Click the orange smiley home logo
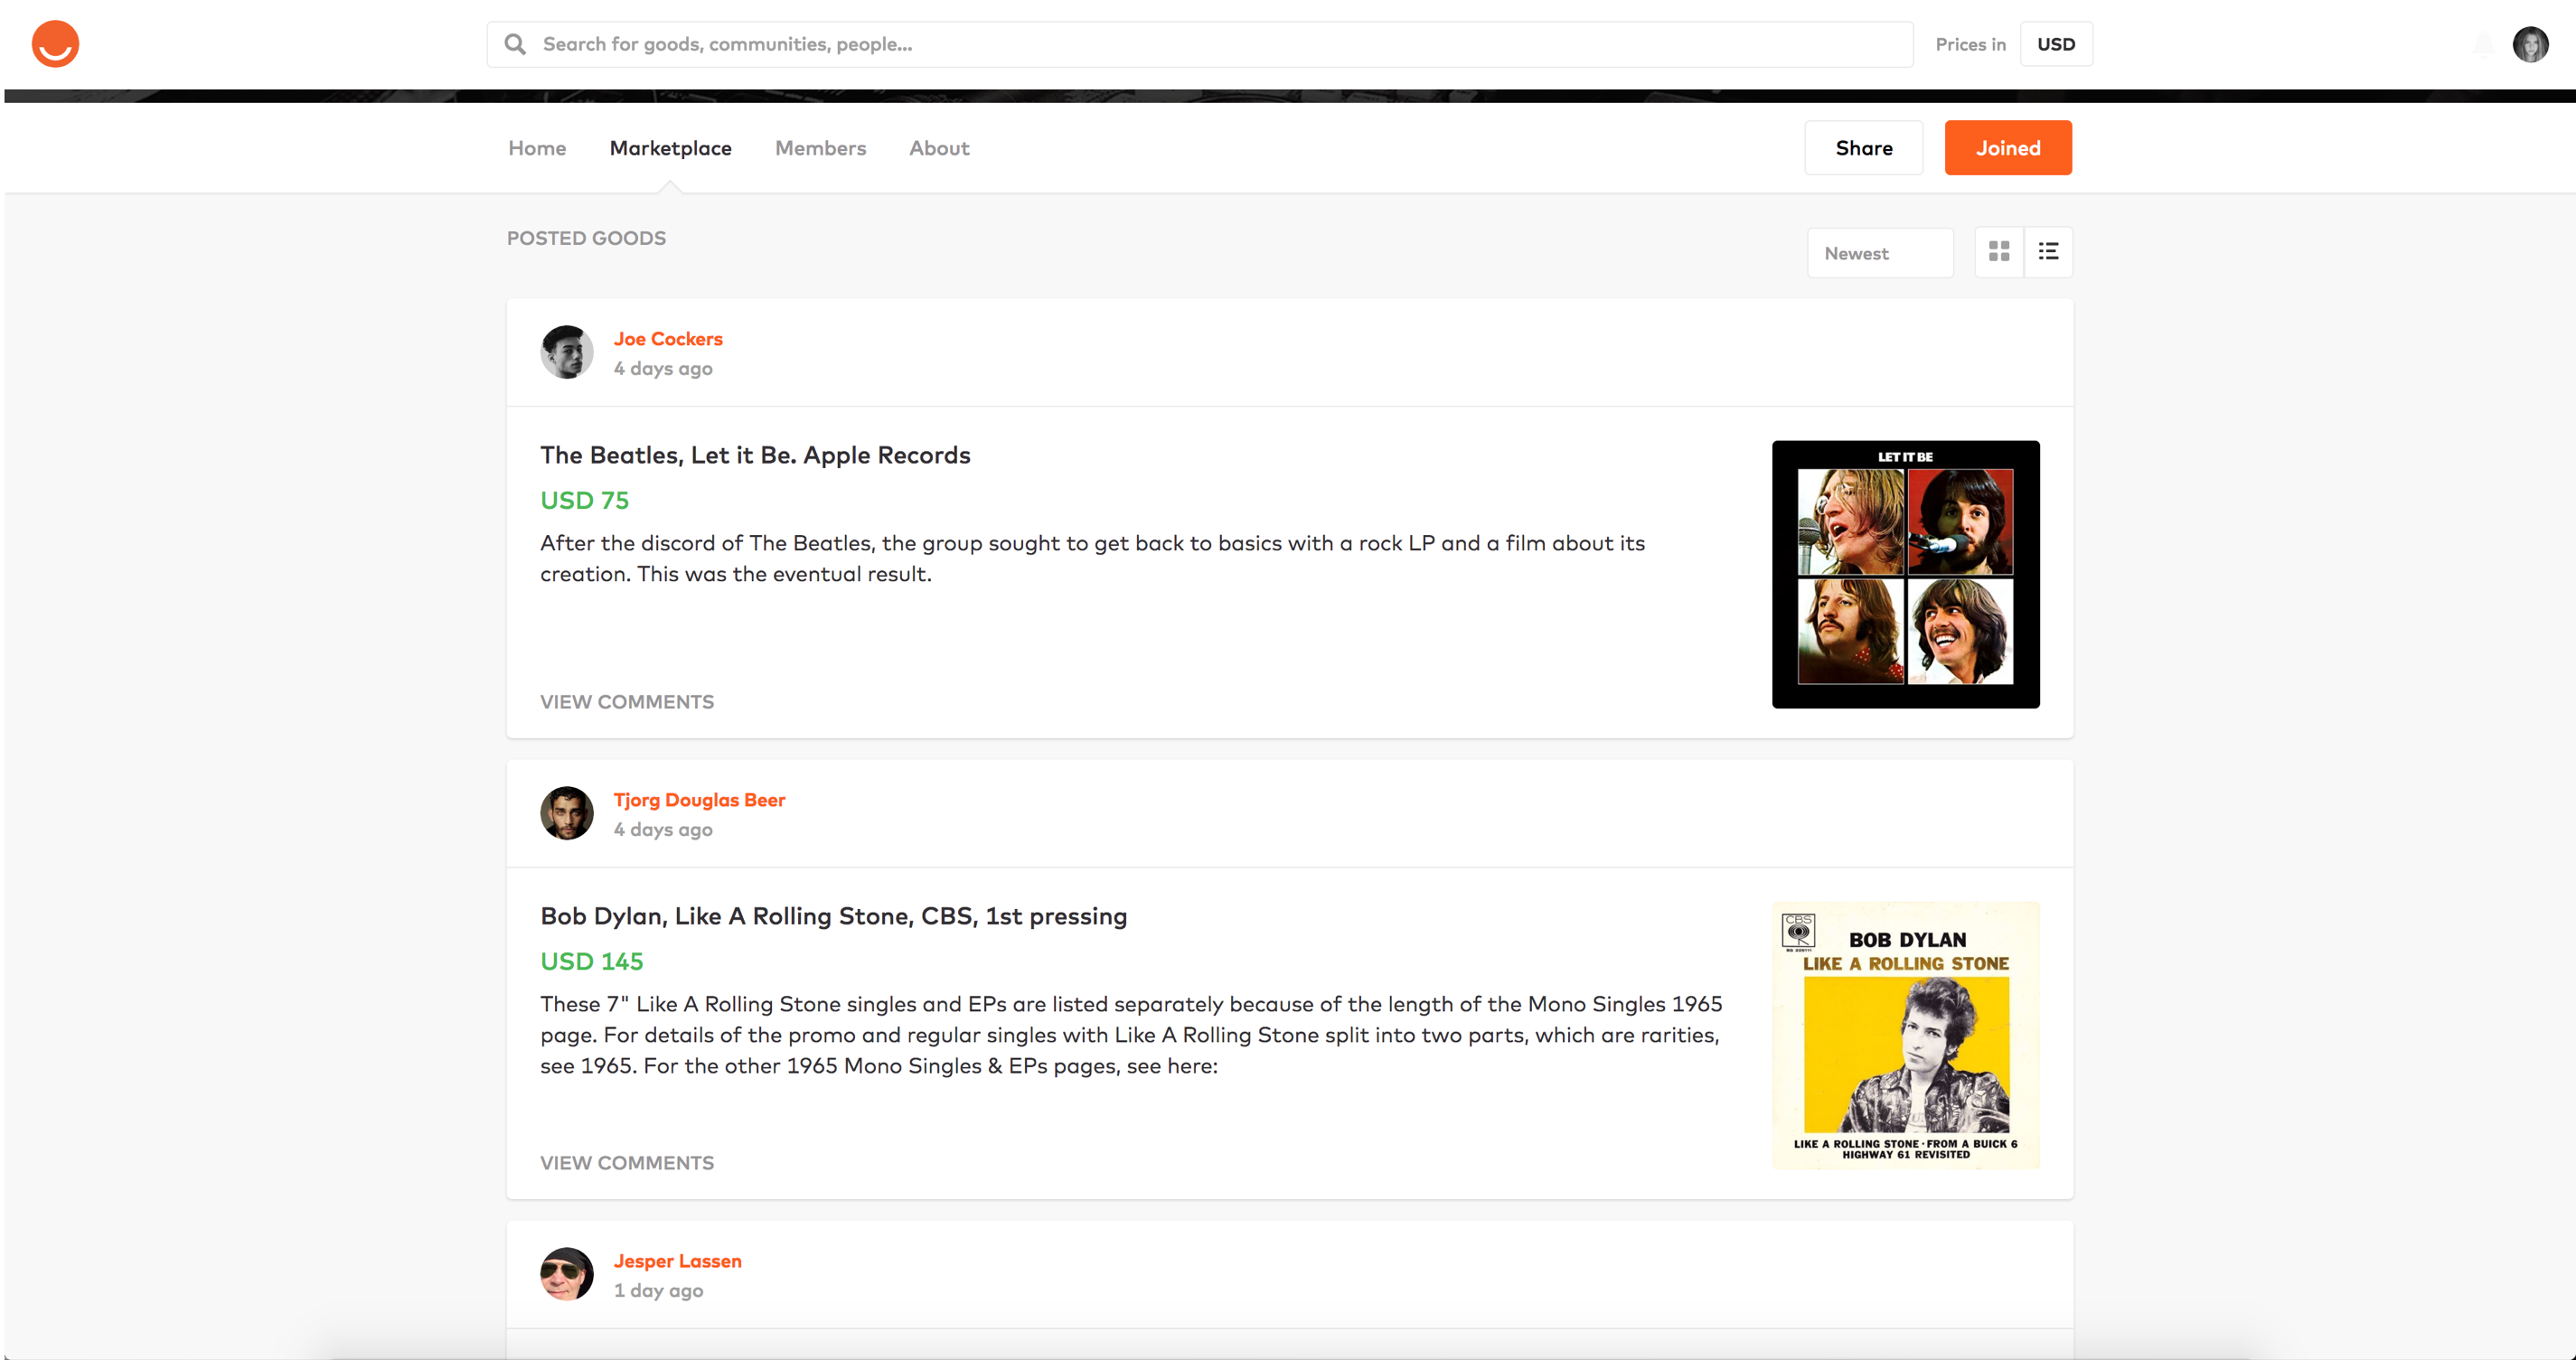 [x=55, y=44]
